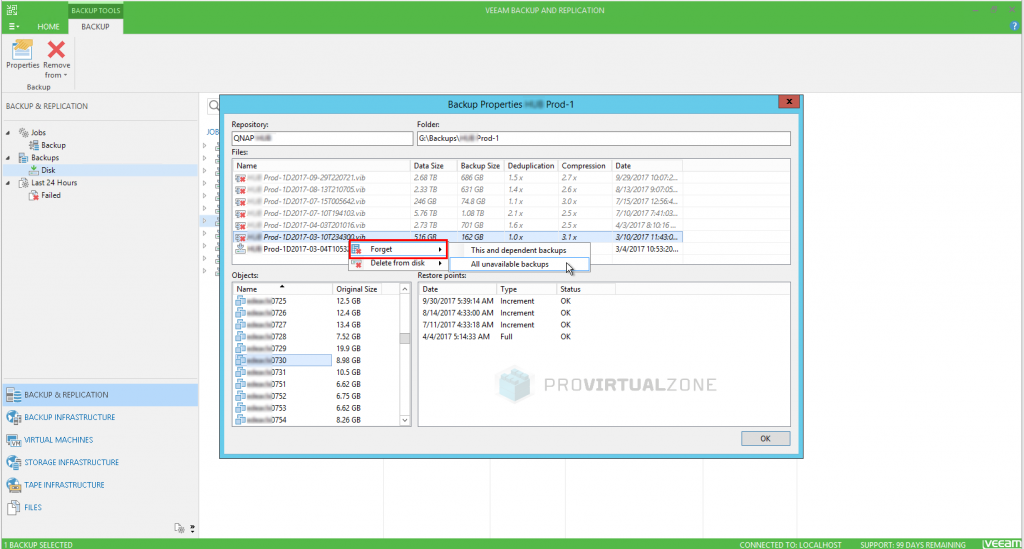Click the search magnifier icon

(214, 105)
